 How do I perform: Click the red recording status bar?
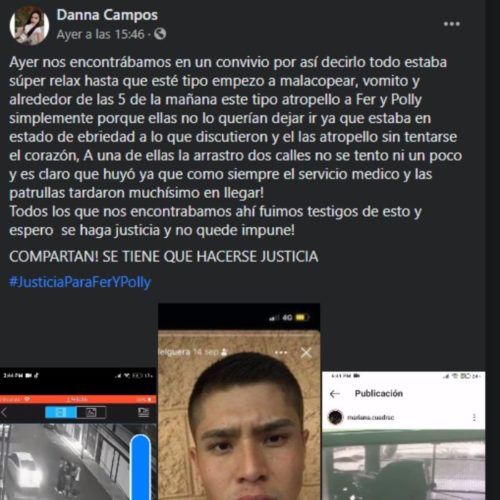[x=78, y=399]
